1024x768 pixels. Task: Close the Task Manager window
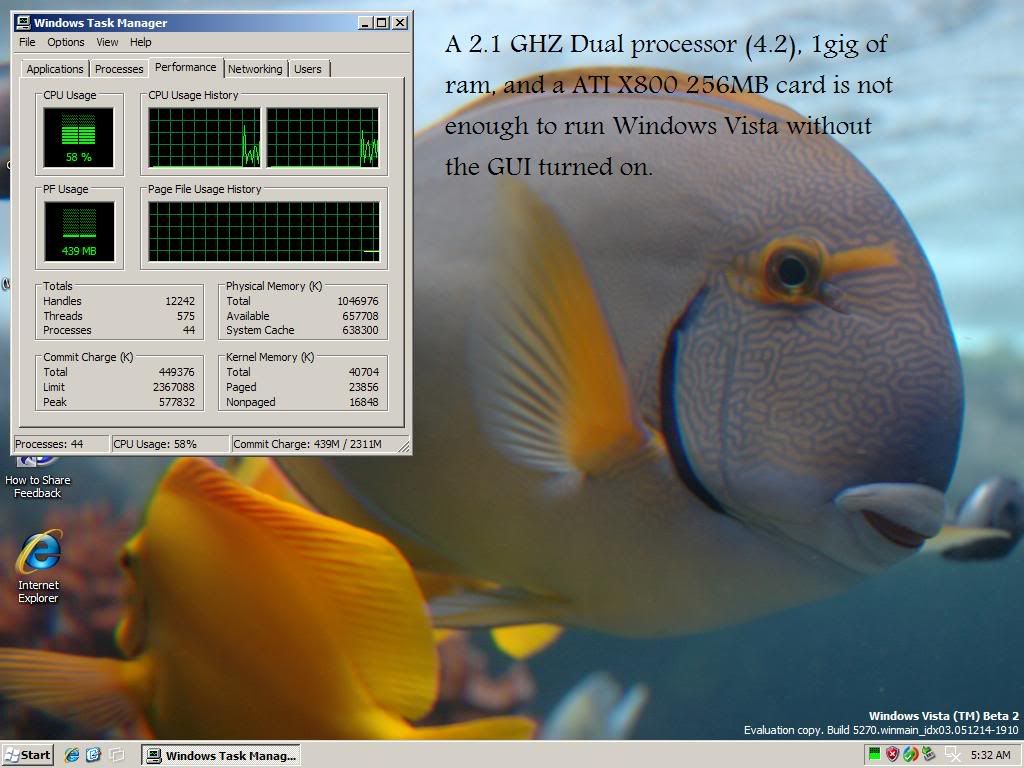(x=400, y=23)
